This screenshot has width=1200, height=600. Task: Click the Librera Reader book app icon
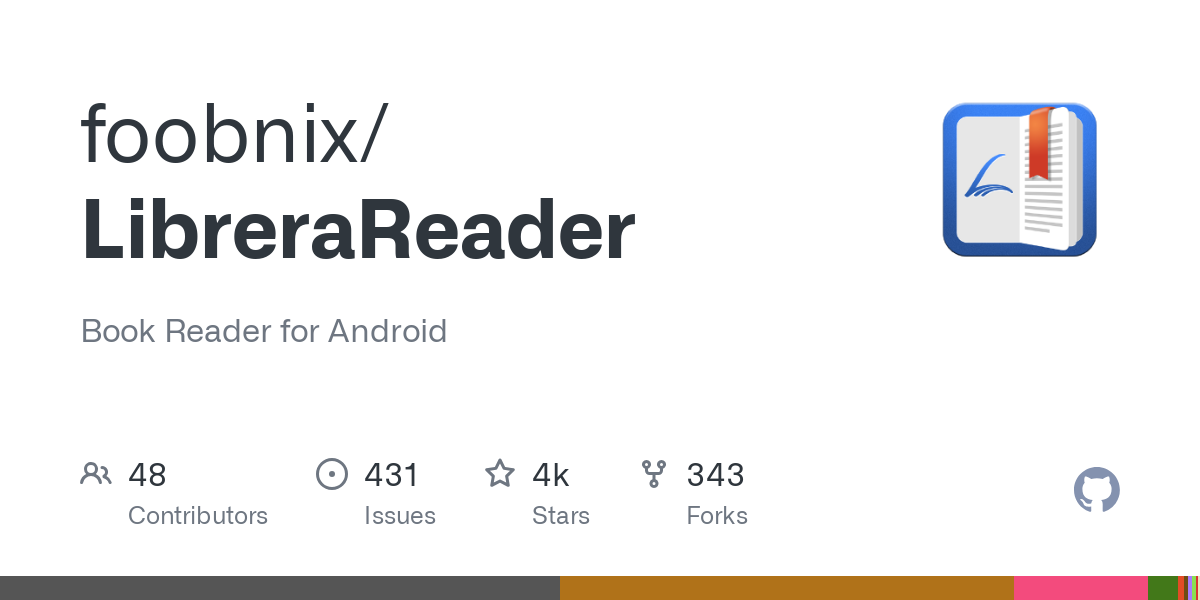1019,180
